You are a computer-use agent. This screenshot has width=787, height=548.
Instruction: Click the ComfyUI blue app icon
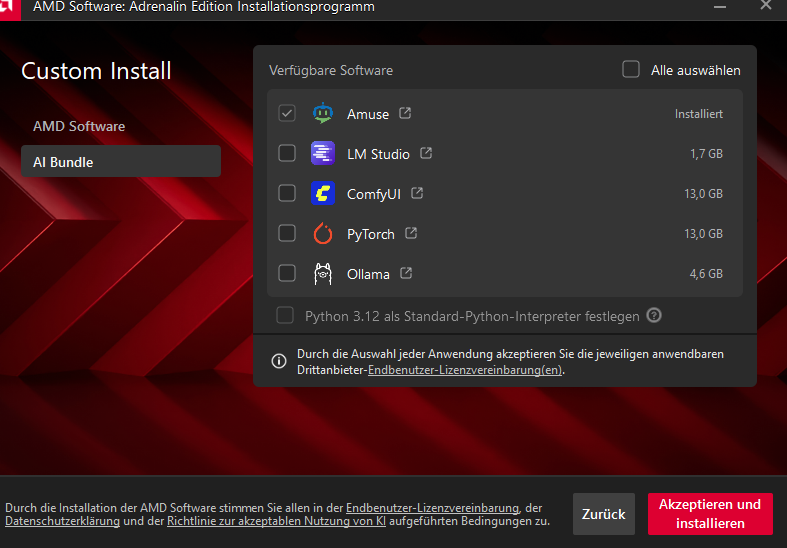tap(323, 193)
